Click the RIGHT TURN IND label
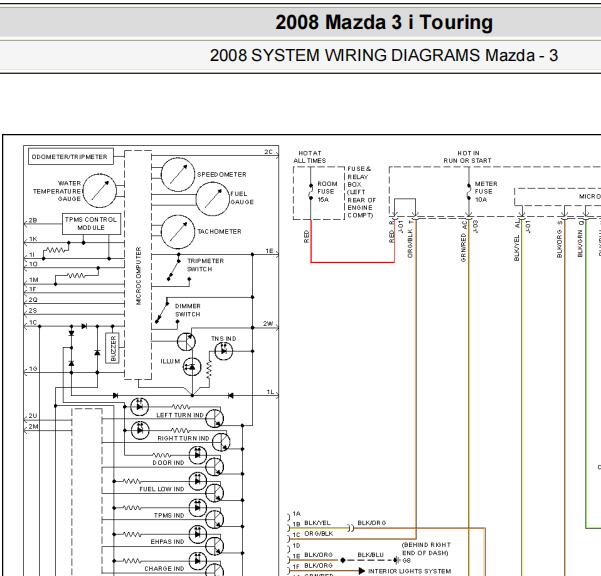 click(183, 438)
